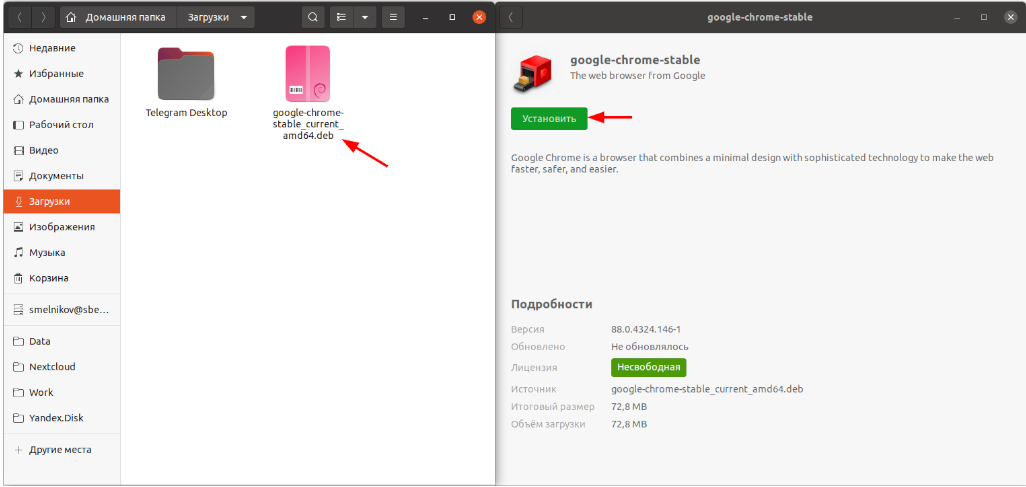Maximize the google-chrome-stable window
1026x487 pixels.
point(983,18)
